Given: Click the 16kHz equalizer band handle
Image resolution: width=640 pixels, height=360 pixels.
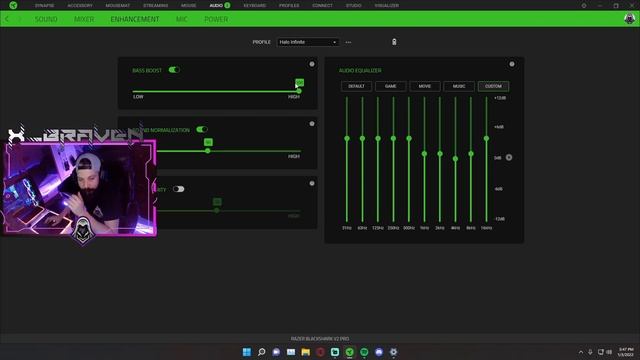Looking at the screenshot, I should point(487,139).
